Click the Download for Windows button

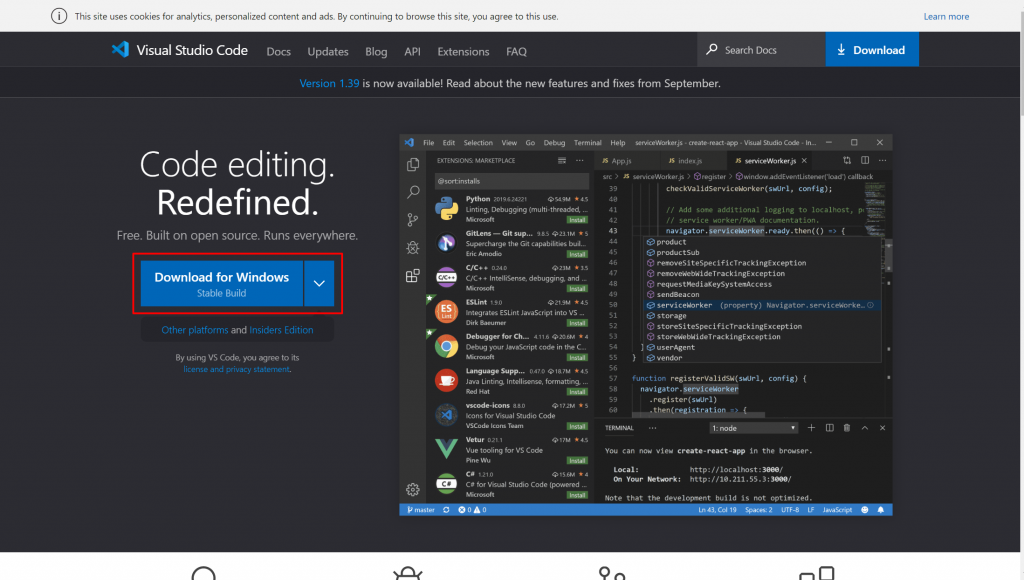[x=221, y=283]
